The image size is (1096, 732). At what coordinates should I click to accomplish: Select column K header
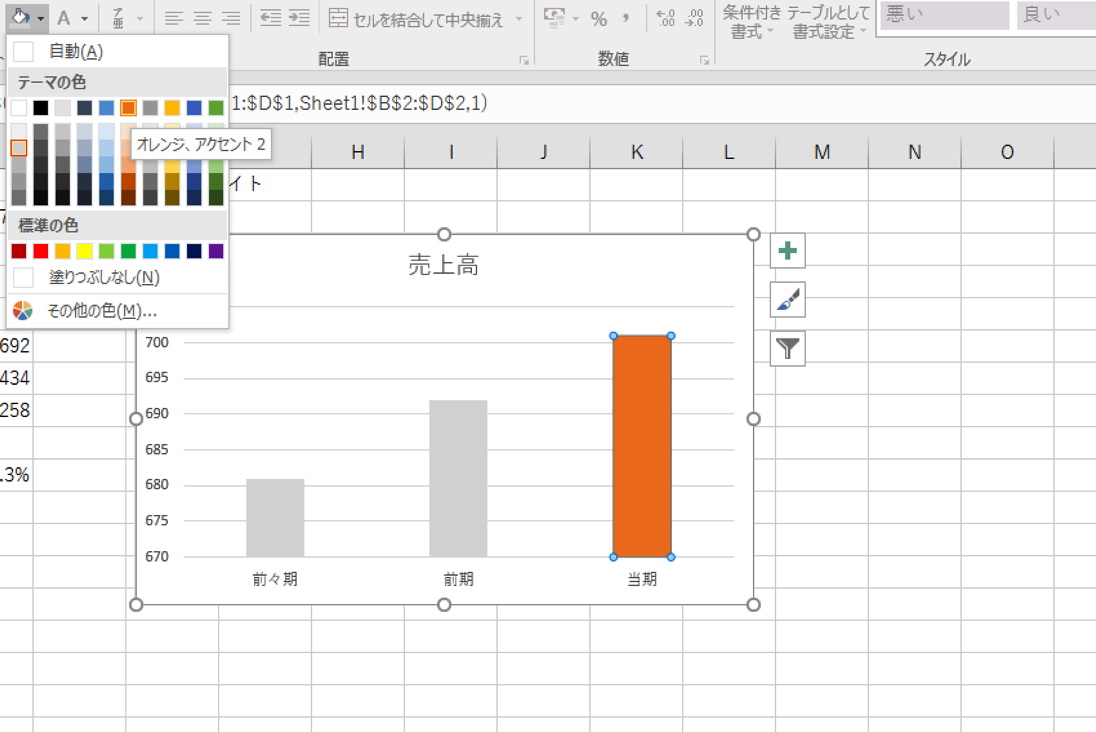pyautogui.click(x=636, y=152)
